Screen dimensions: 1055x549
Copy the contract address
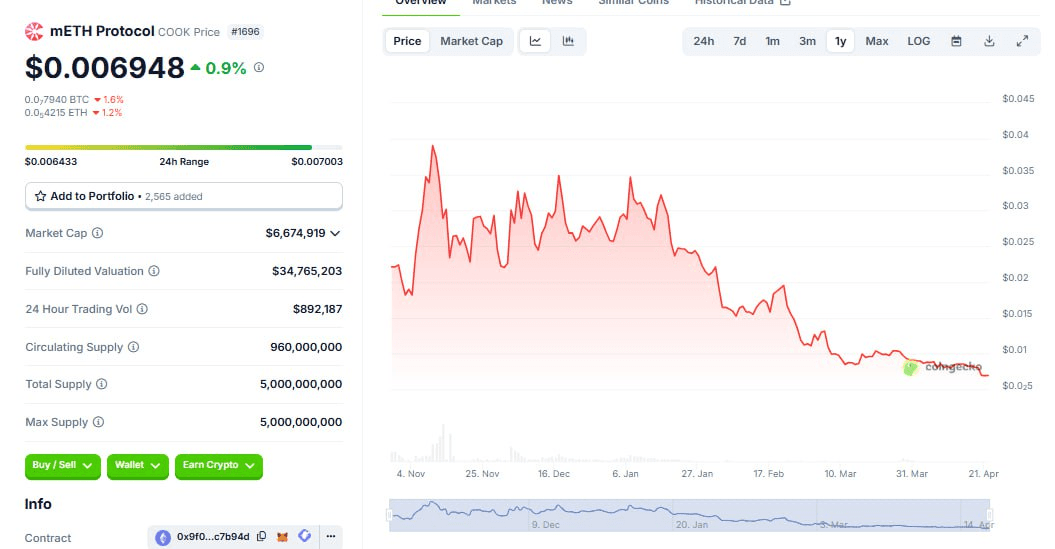(x=261, y=537)
